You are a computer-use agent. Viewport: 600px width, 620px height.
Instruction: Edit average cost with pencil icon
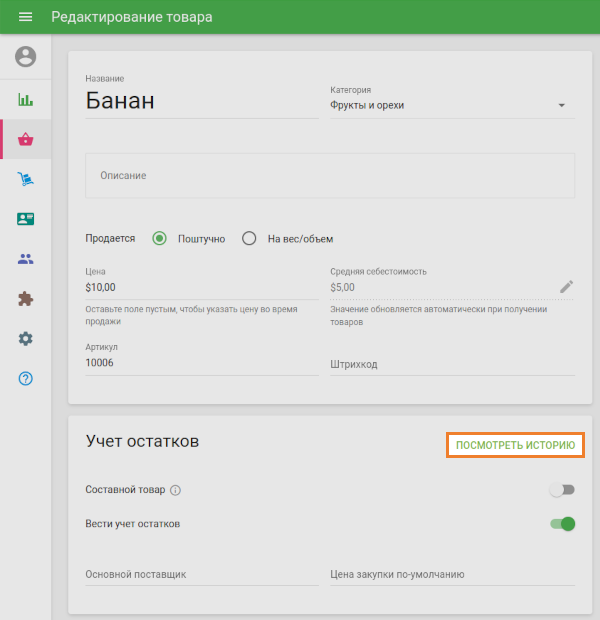pos(566,287)
